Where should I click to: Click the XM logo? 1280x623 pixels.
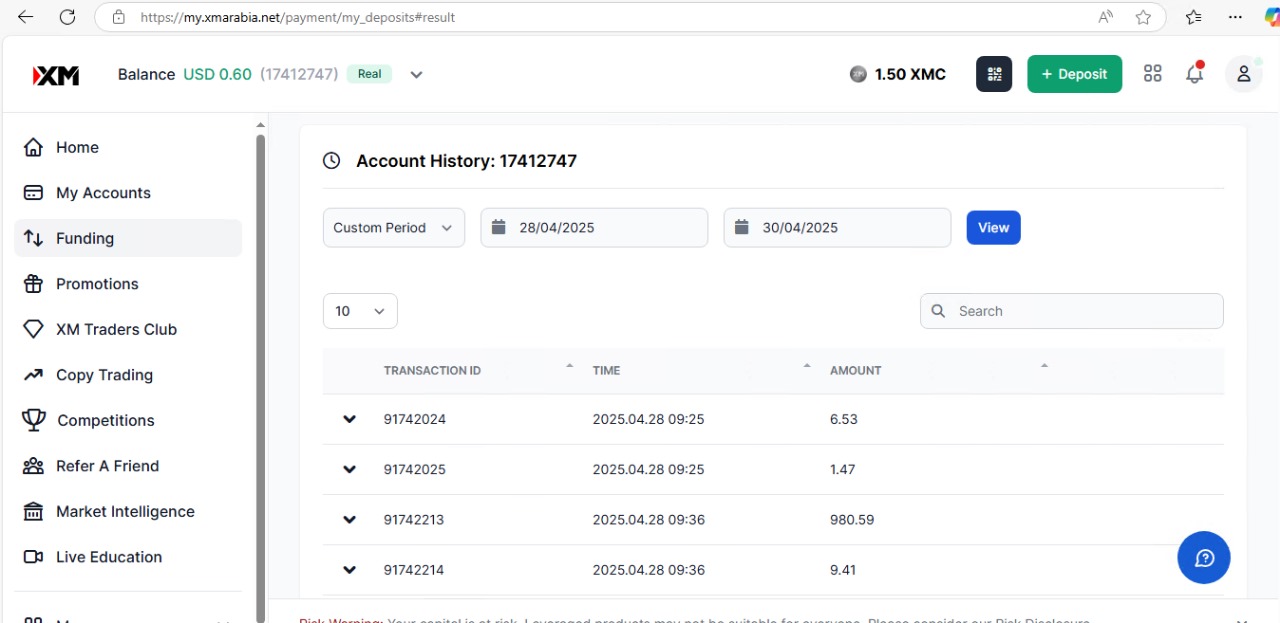click(56, 75)
